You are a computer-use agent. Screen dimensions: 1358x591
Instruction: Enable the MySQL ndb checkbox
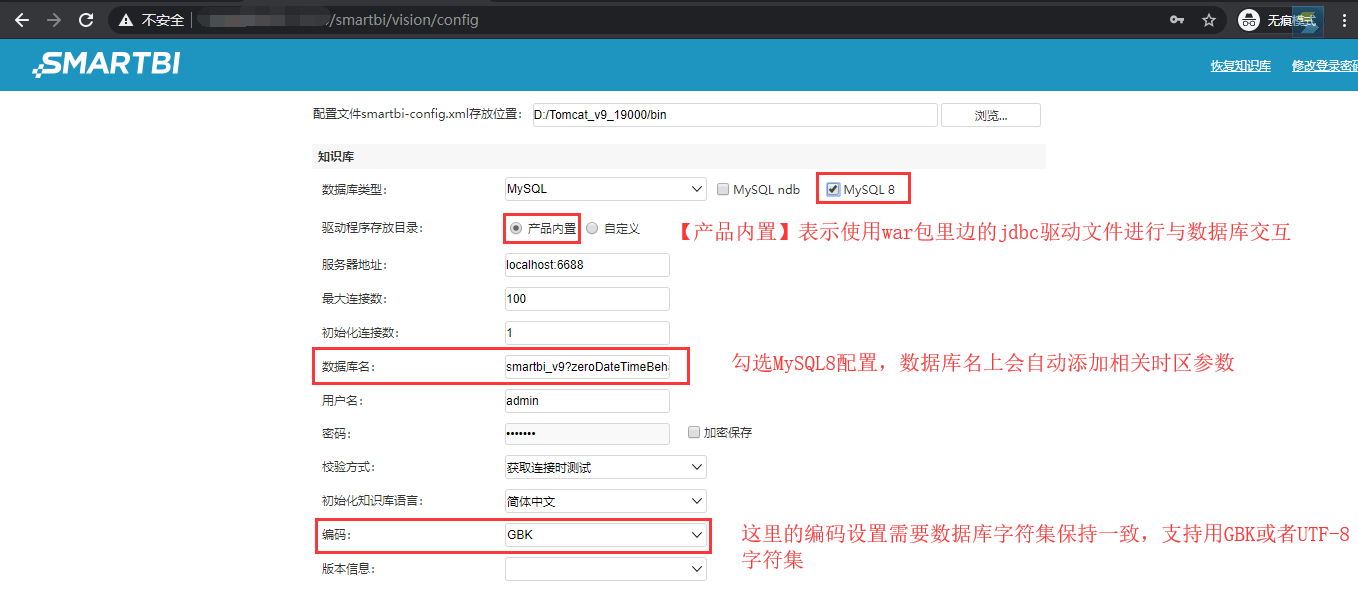pyautogui.click(x=724, y=189)
